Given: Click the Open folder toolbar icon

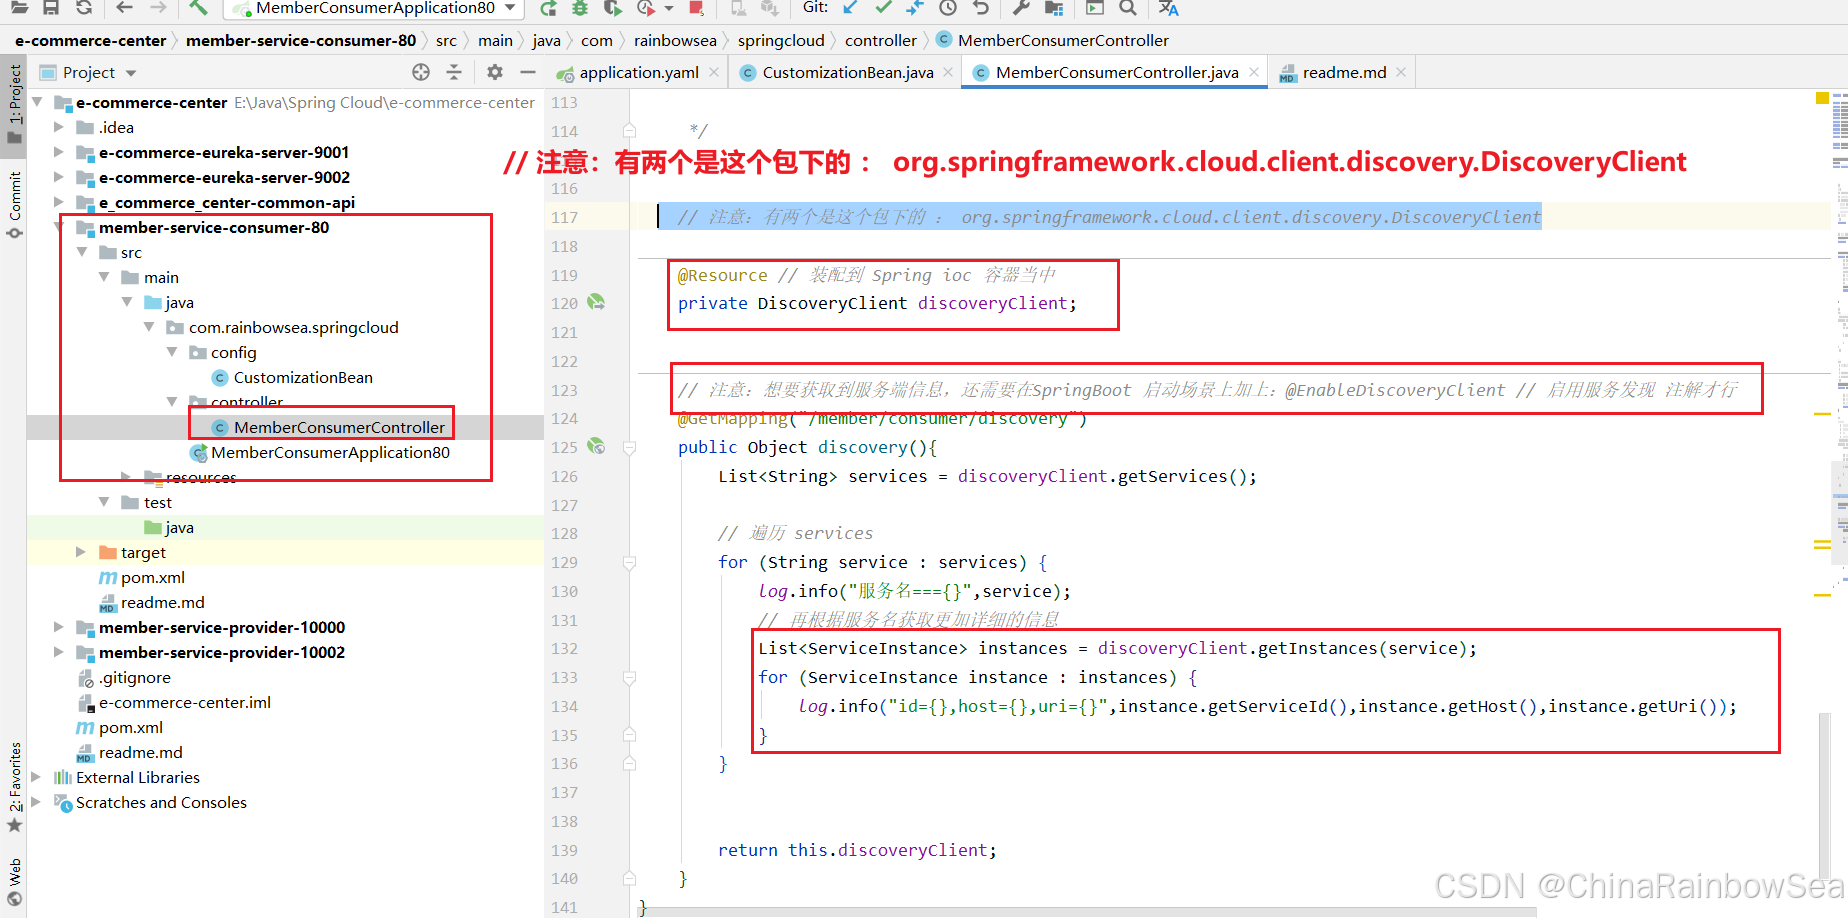Looking at the screenshot, I should (x=19, y=8).
